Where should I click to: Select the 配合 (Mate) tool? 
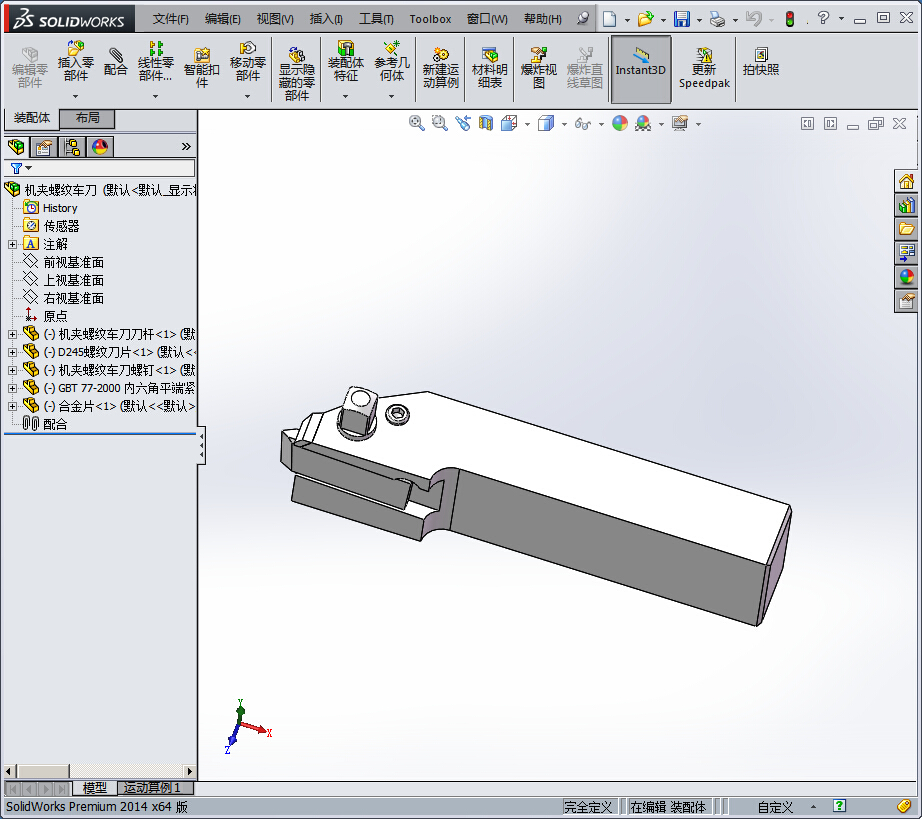115,62
